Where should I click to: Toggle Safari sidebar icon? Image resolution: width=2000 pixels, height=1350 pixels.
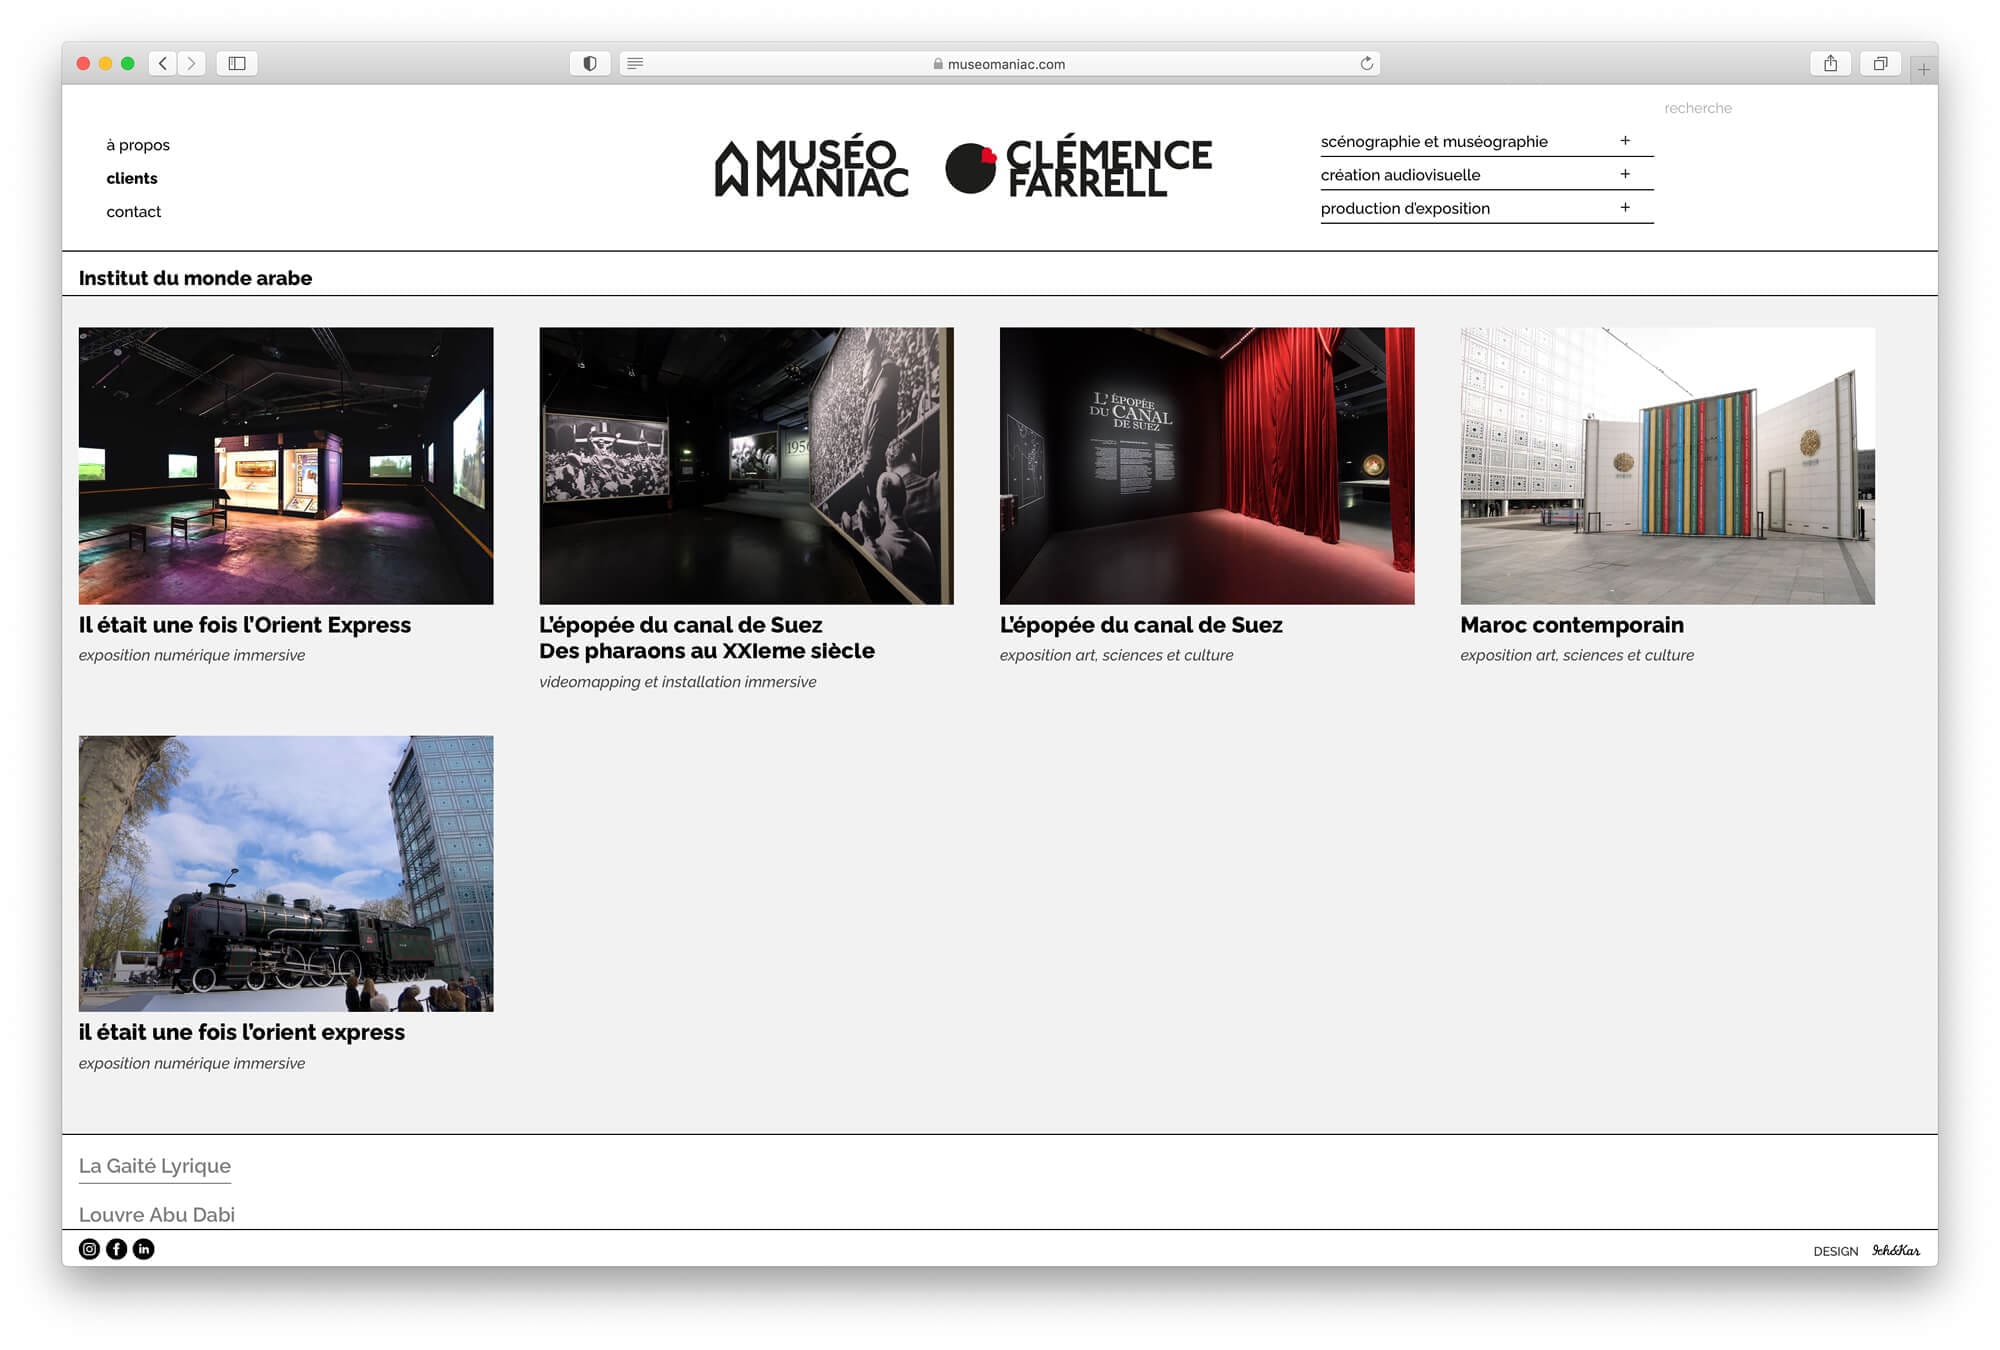tap(237, 64)
